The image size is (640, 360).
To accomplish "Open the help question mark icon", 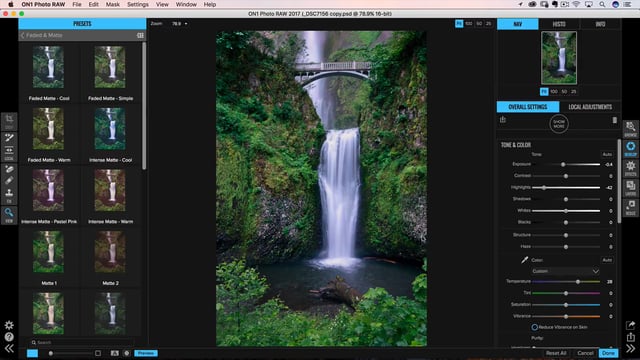I will 9,337.
